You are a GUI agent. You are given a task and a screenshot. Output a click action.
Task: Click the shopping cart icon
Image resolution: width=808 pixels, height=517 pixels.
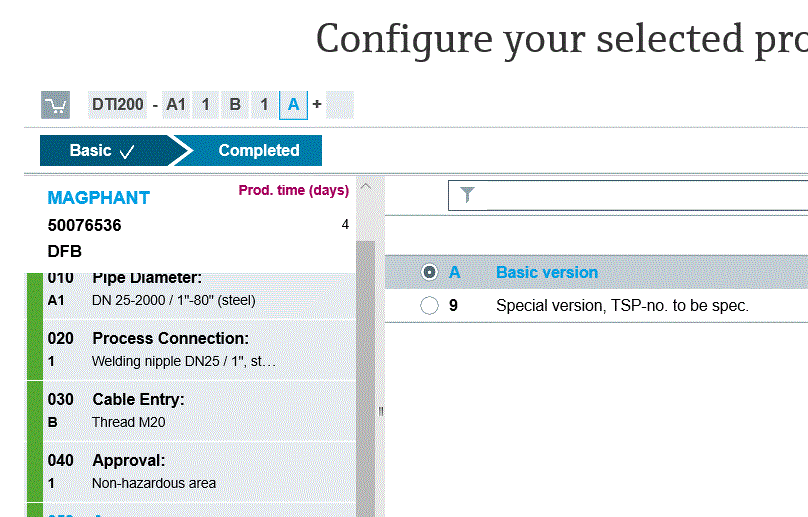[x=55, y=105]
